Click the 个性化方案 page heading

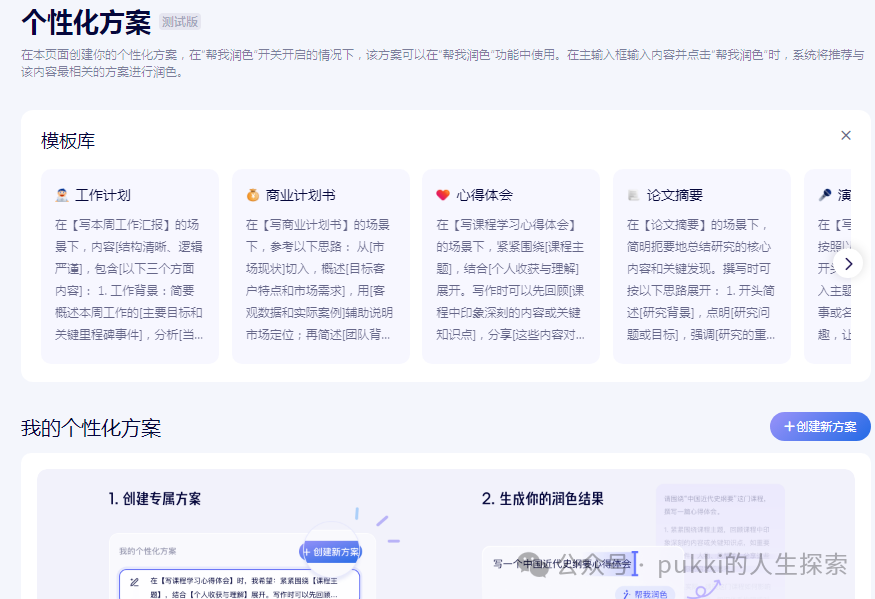[x=86, y=22]
